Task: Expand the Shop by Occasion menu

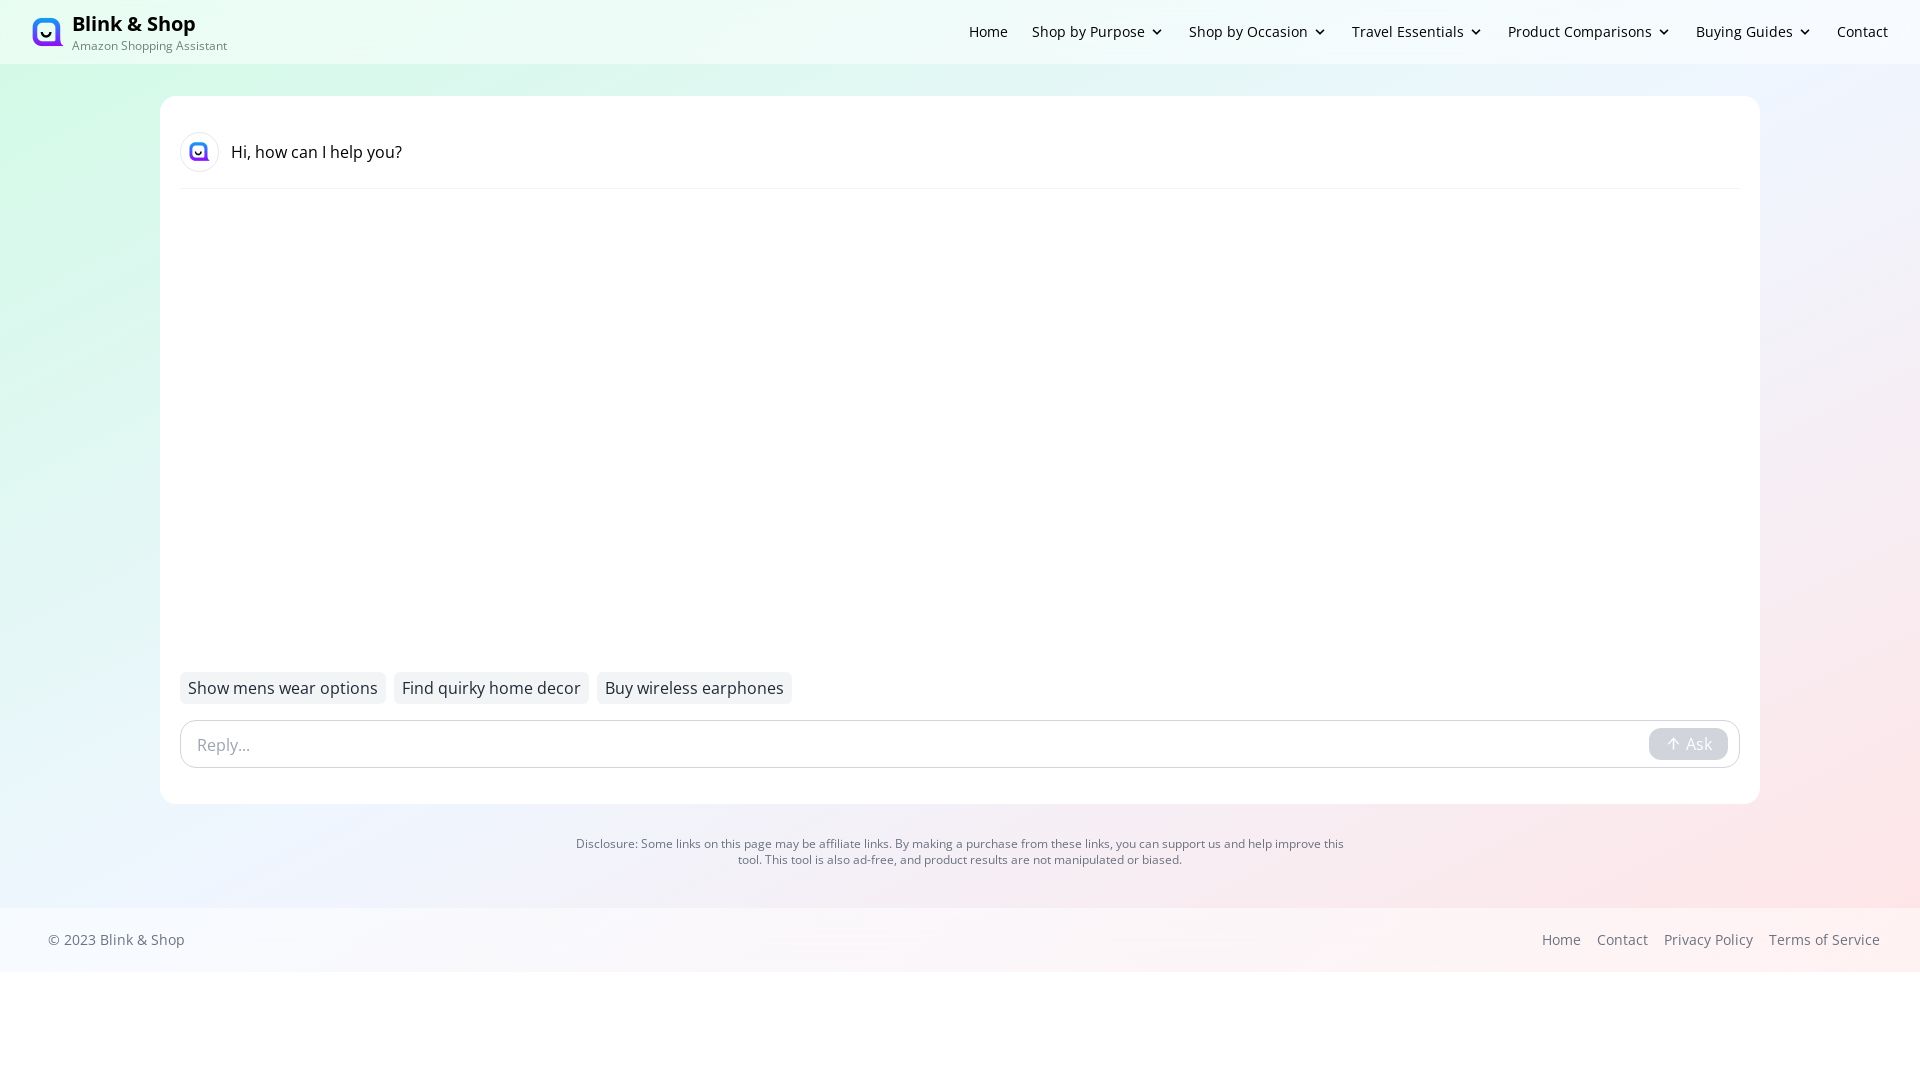Action: [x=1256, y=31]
